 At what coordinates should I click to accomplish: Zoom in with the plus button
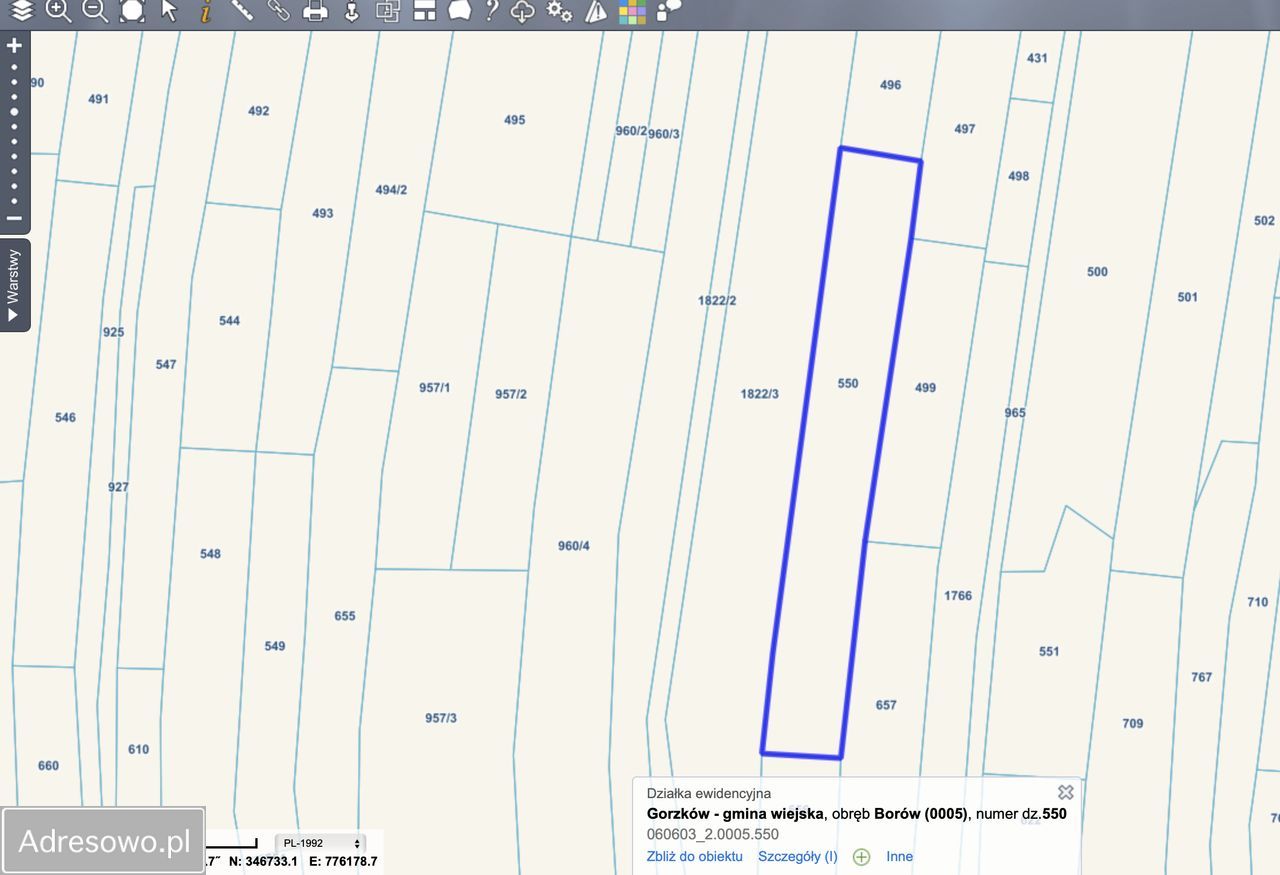click(14, 46)
